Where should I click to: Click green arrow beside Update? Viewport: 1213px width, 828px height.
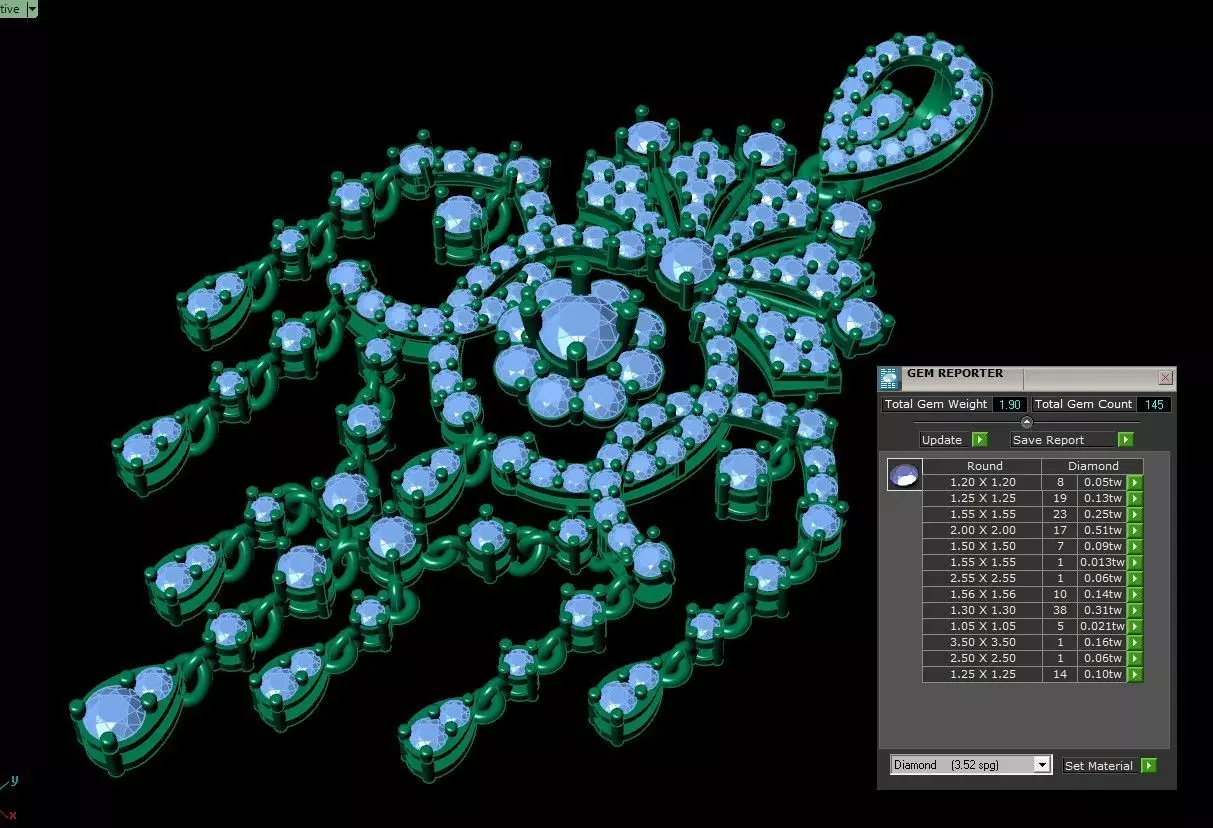[980, 440]
